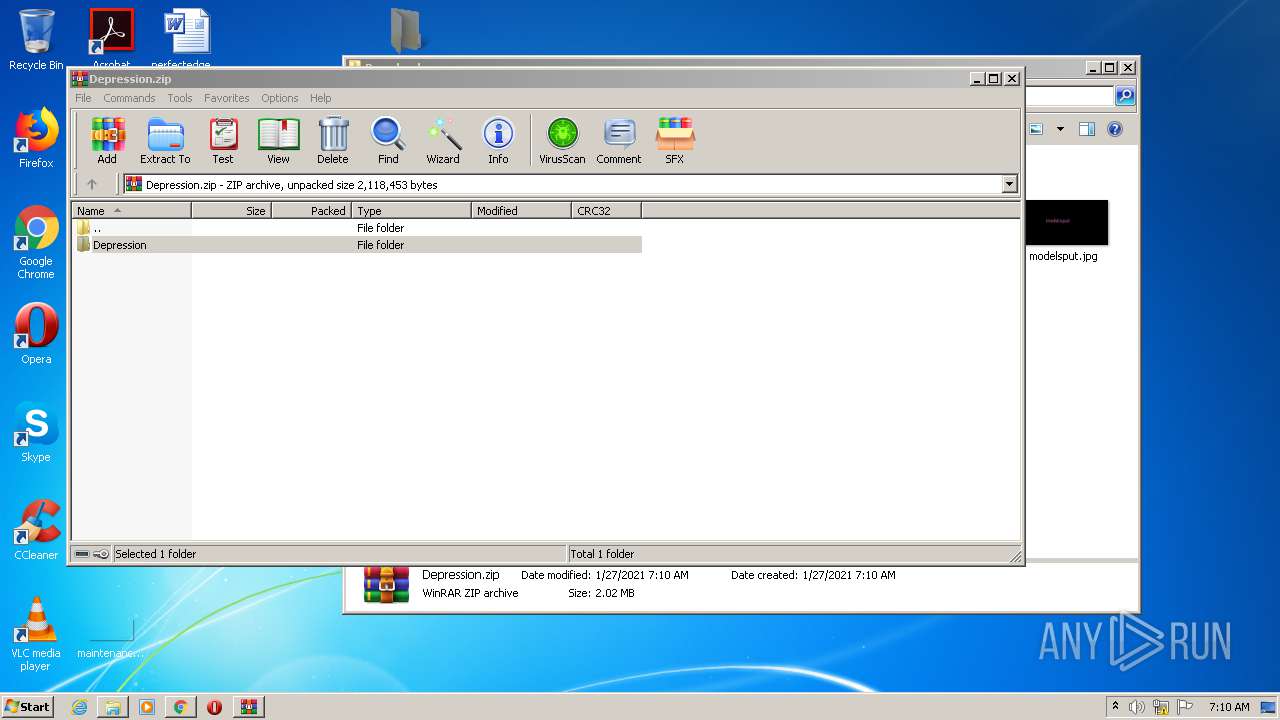This screenshot has width=1280, height=720.
Task: Click the Delete trash icon in WinRAR
Action: [x=333, y=140]
